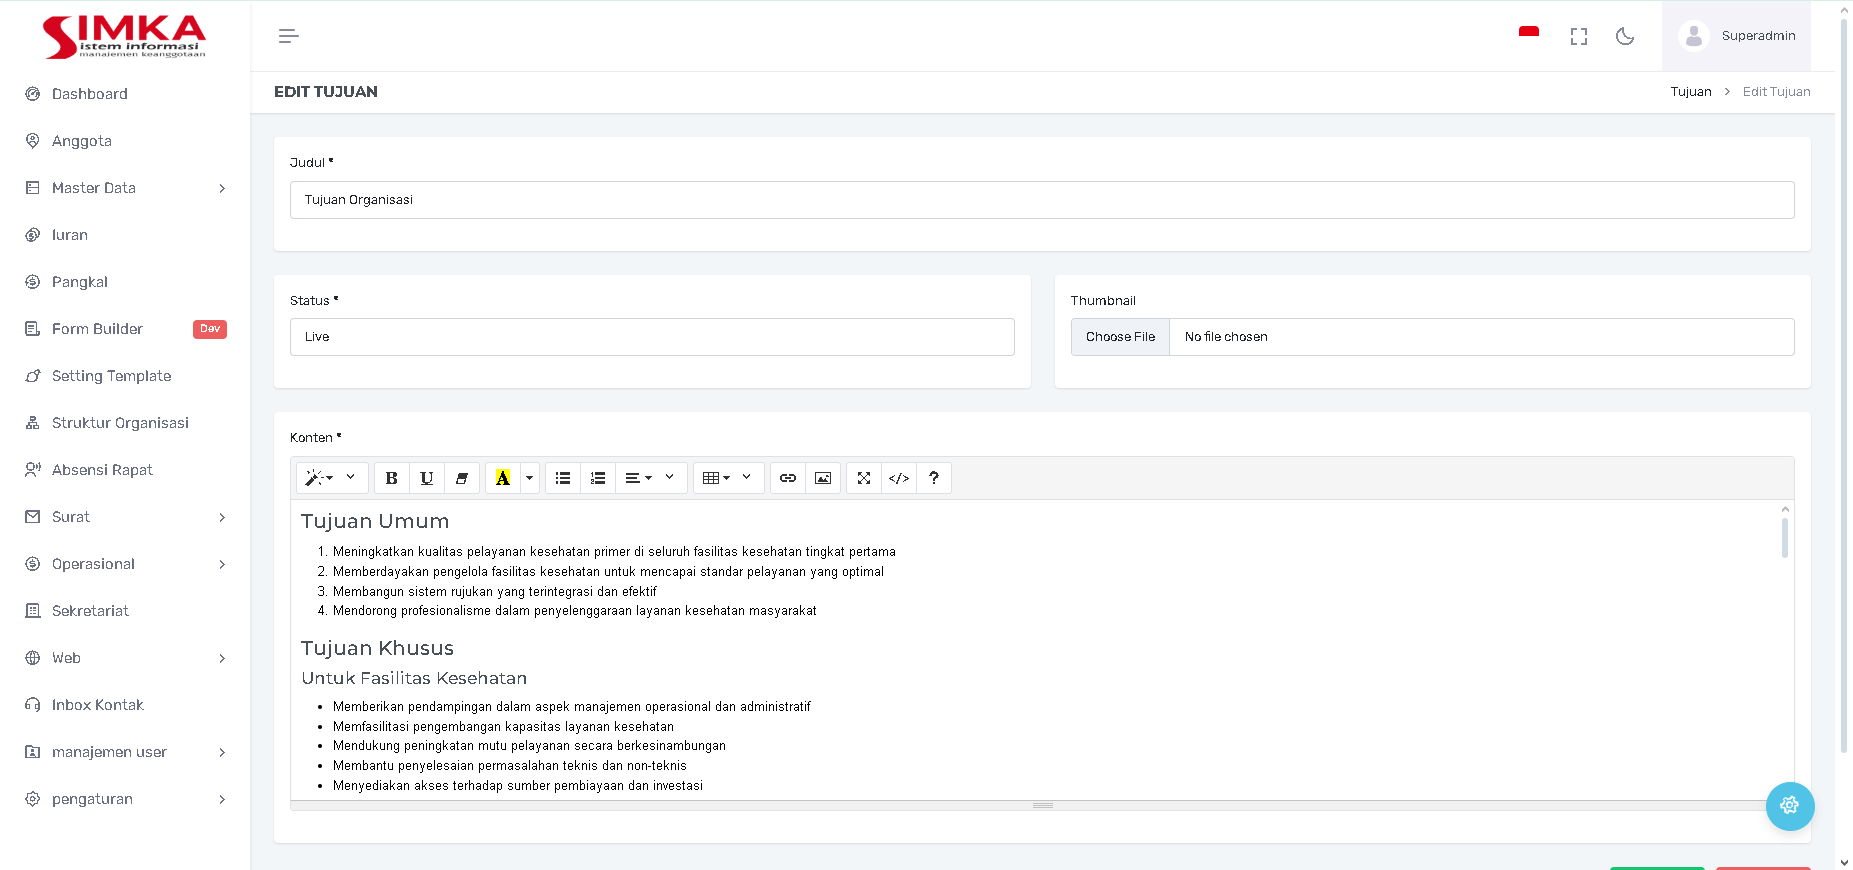1853x870 pixels.
Task: Apply the yellow highlight color swatch
Action: coord(503,478)
